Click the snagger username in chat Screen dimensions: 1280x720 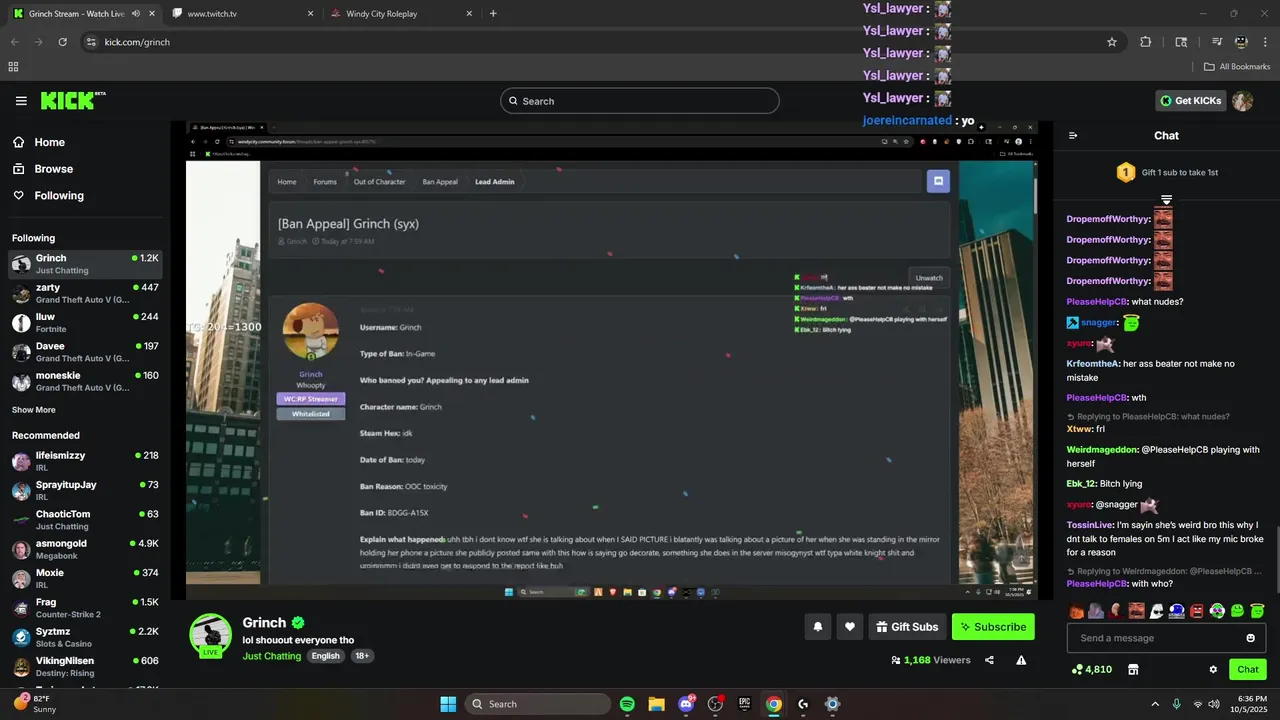[1099, 323]
